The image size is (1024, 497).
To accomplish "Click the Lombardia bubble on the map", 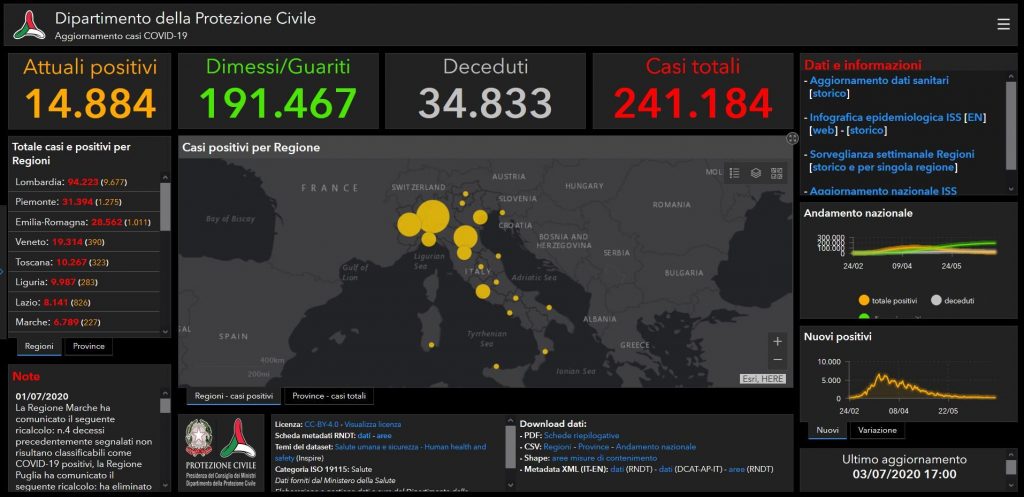I will [x=432, y=216].
